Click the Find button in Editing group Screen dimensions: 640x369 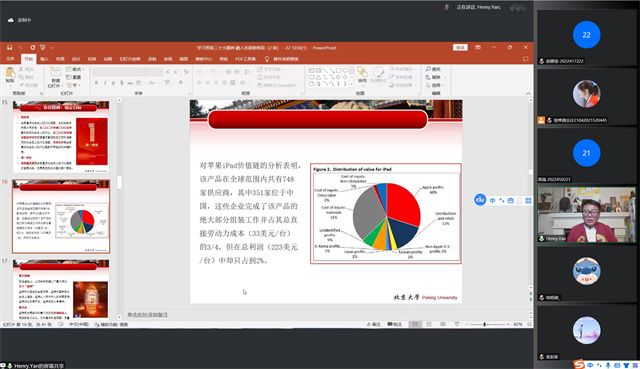click(x=433, y=69)
